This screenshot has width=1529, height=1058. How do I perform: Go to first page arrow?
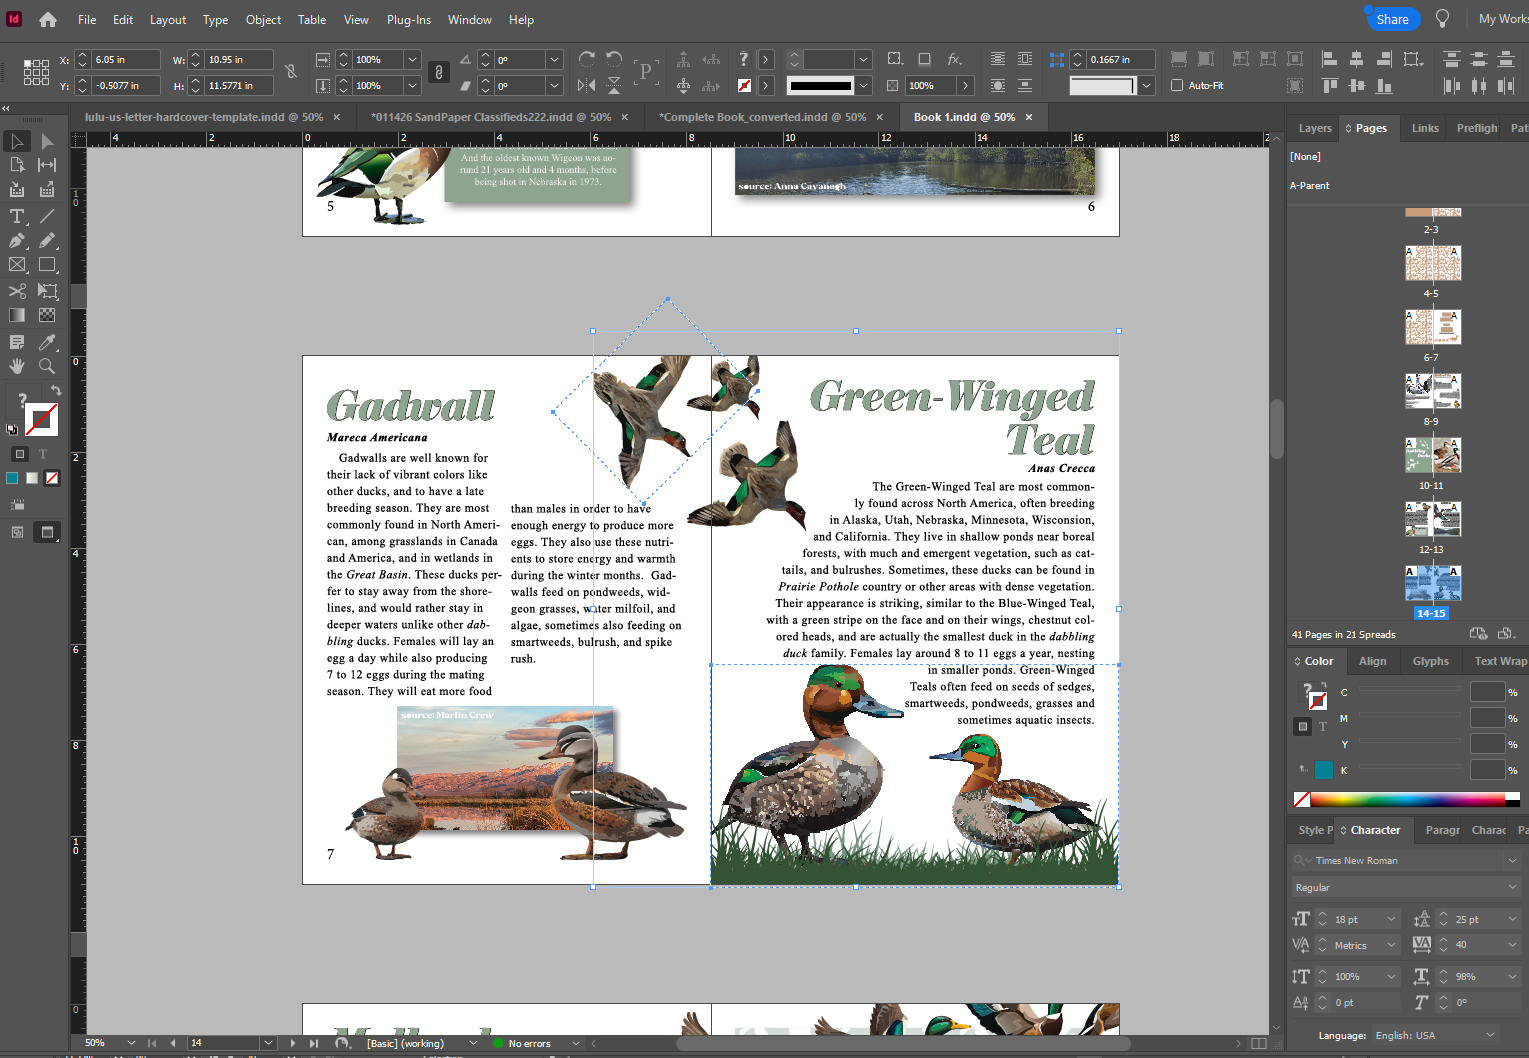[152, 1043]
